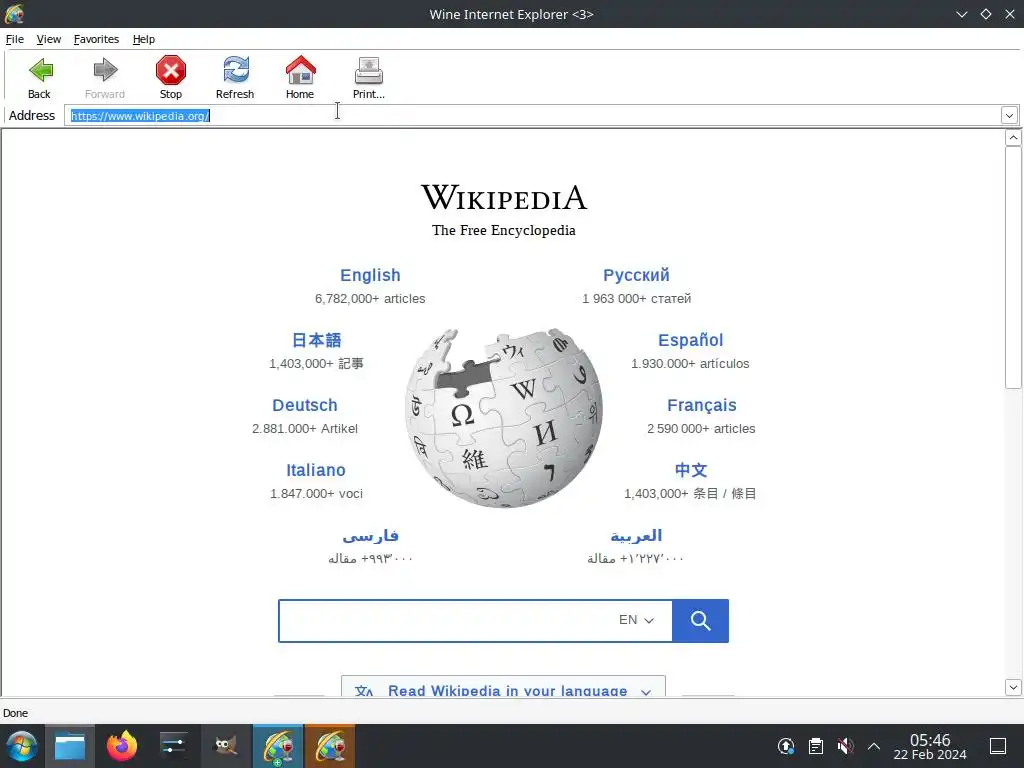Open the Français Wikipedia link
This screenshot has width=1024, height=768.
pos(701,406)
